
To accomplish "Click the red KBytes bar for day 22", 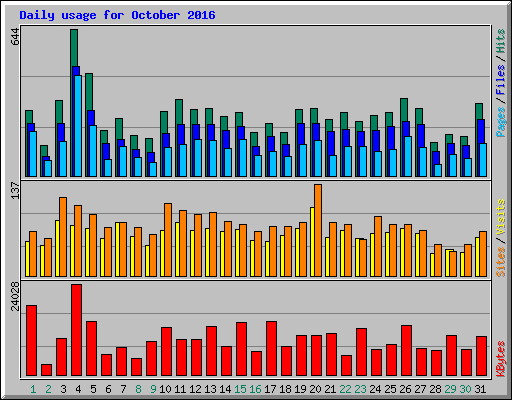I will pos(346,366).
